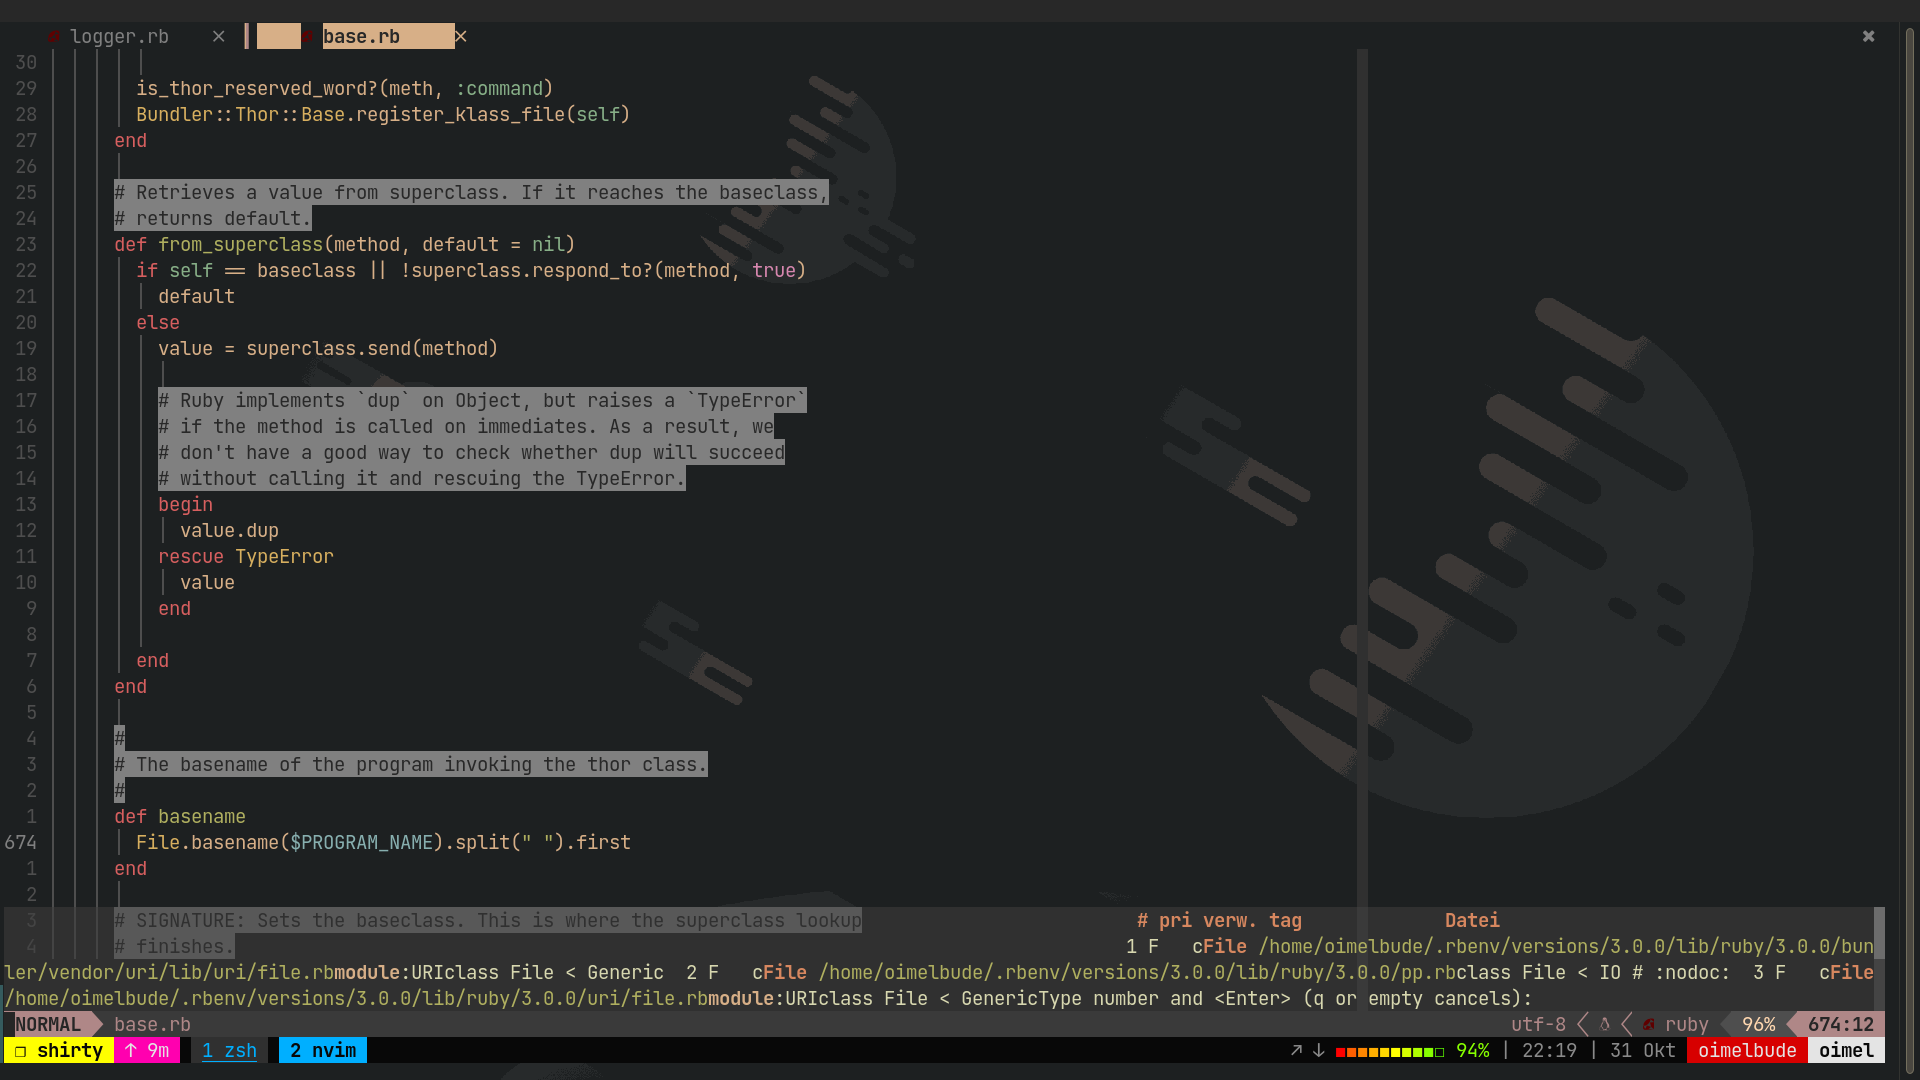This screenshot has height=1080, width=1920.
Task: Click the small icon between utf-8 and ruby
Action: point(1604,1024)
